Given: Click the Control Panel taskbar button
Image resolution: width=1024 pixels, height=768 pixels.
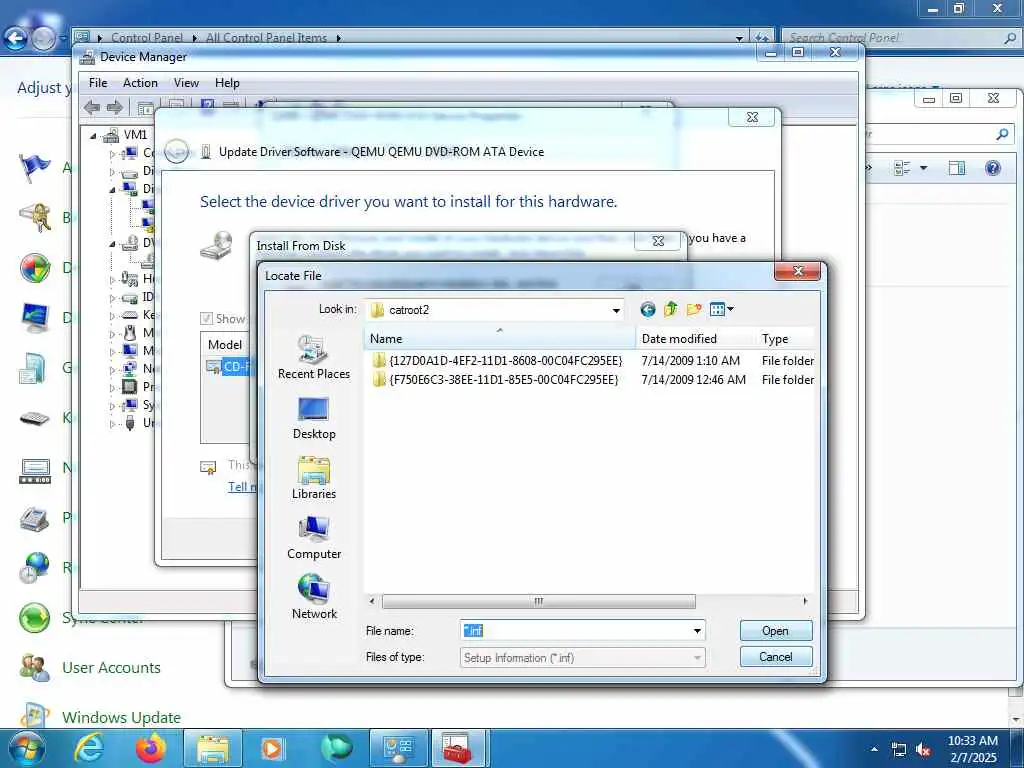Looking at the screenshot, I should point(398,748).
